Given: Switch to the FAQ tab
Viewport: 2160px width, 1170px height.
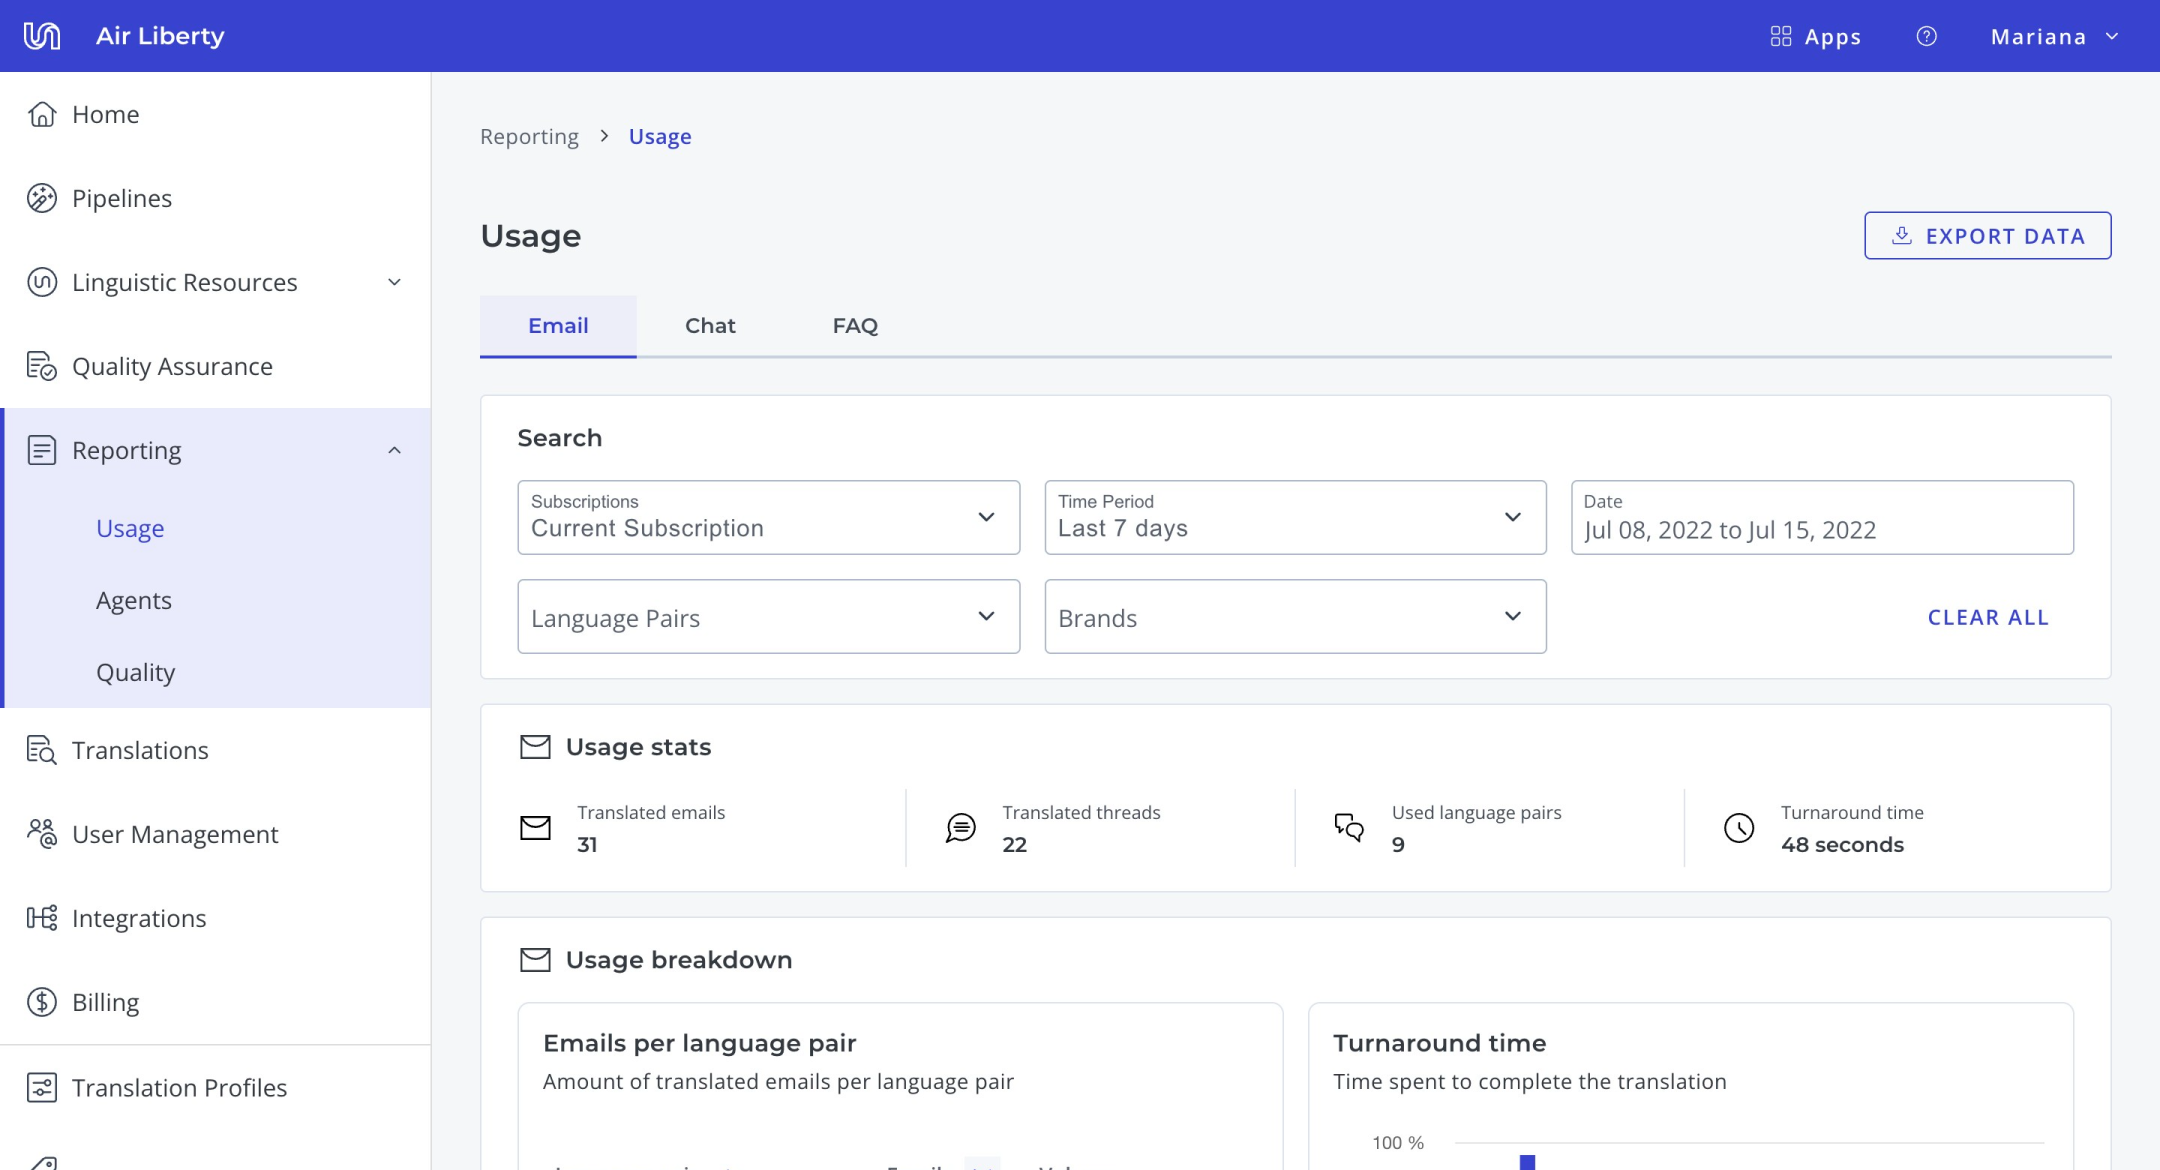Looking at the screenshot, I should pos(855,326).
